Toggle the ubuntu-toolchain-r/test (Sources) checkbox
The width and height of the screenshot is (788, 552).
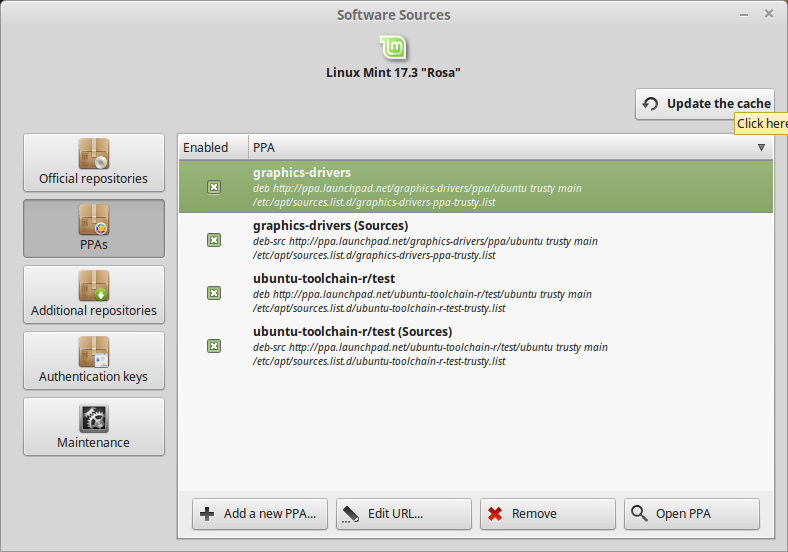(x=214, y=346)
